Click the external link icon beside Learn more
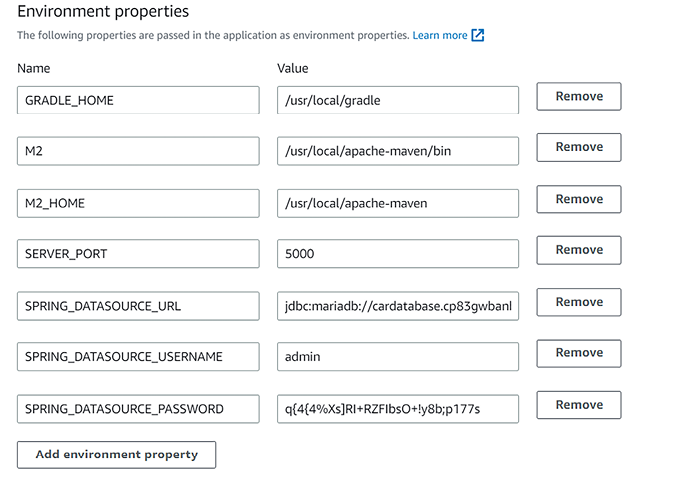691x480 pixels. pyautogui.click(x=478, y=35)
